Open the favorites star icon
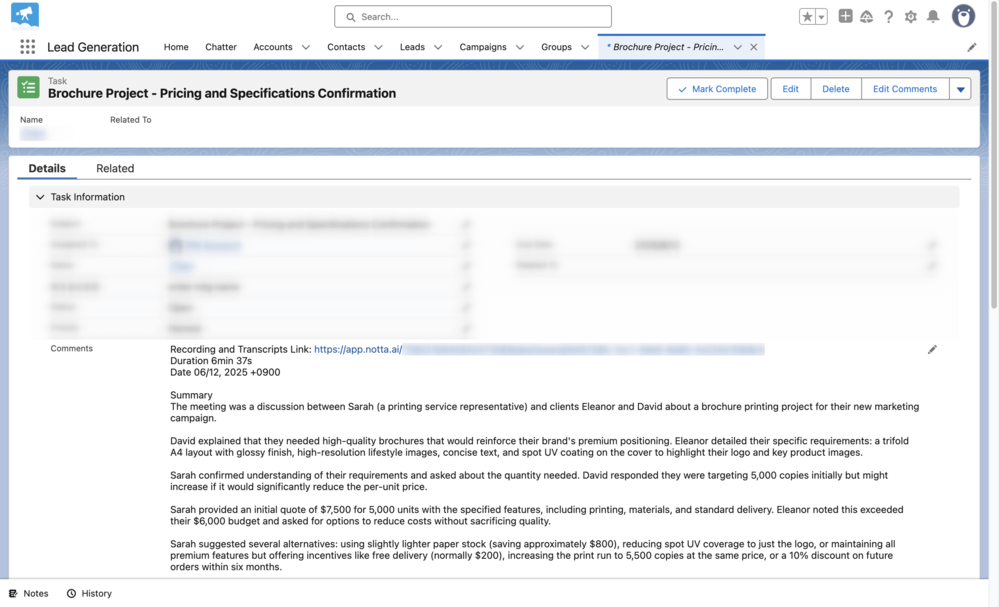The width and height of the screenshot is (999, 607). click(x=807, y=17)
